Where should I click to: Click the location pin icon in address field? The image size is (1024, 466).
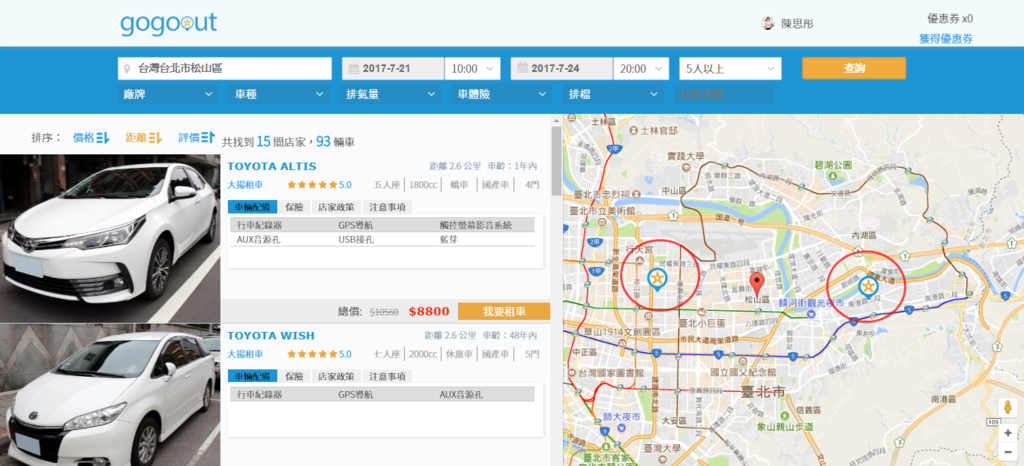pos(128,69)
